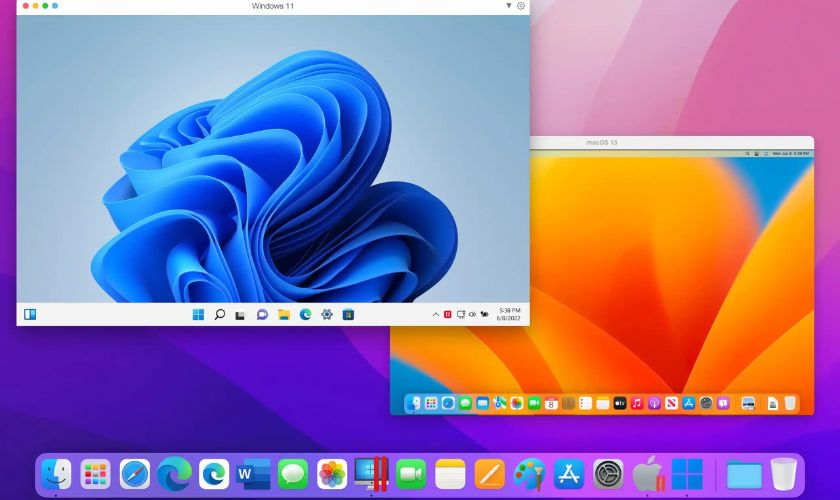Launch Edge from the Windows 11 taskbar
The width and height of the screenshot is (840, 500).
[305, 315]
